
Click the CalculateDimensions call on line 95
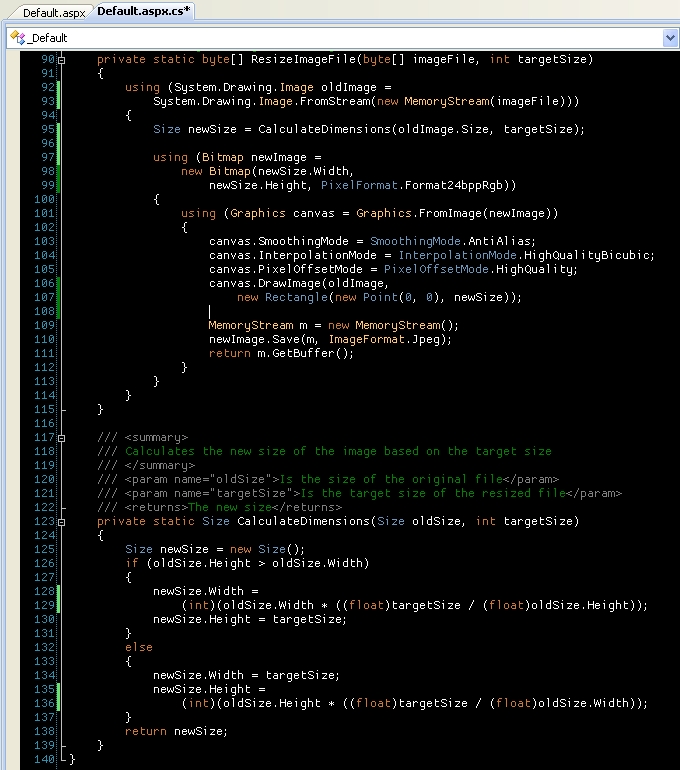click(325, 129)
